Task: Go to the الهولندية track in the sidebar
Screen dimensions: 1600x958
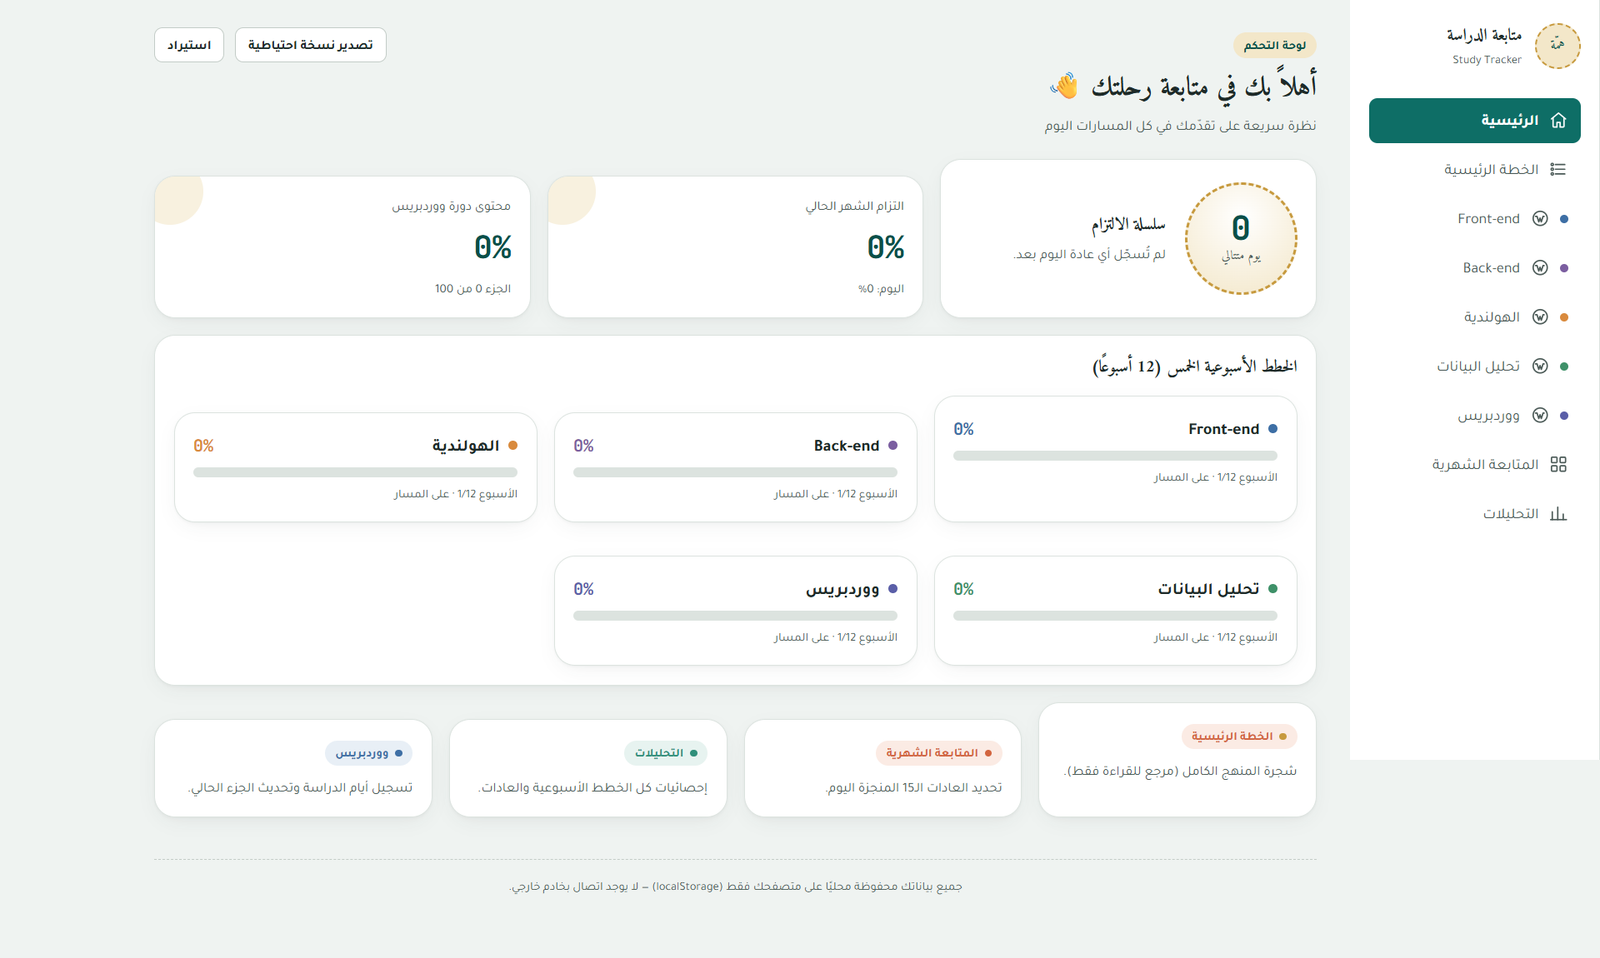Action: [1475, 317]
